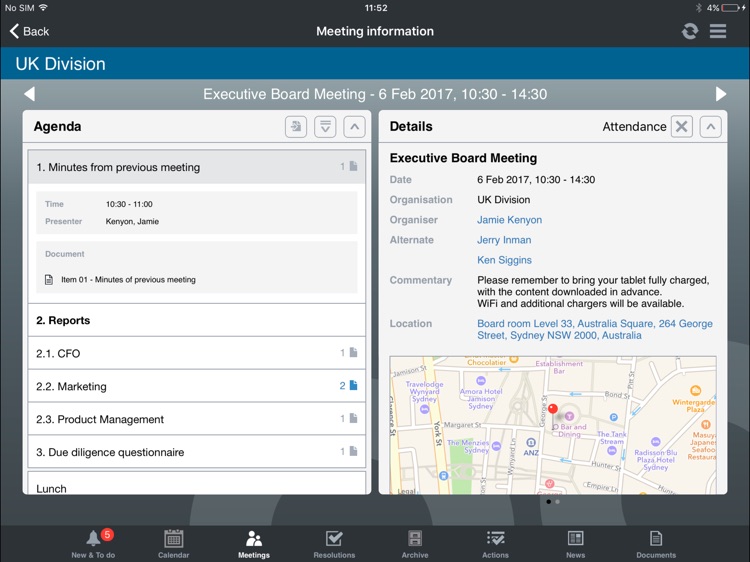750x562 pixels.
Task: Go back with the Back button
Action: [x=29, y=31]
